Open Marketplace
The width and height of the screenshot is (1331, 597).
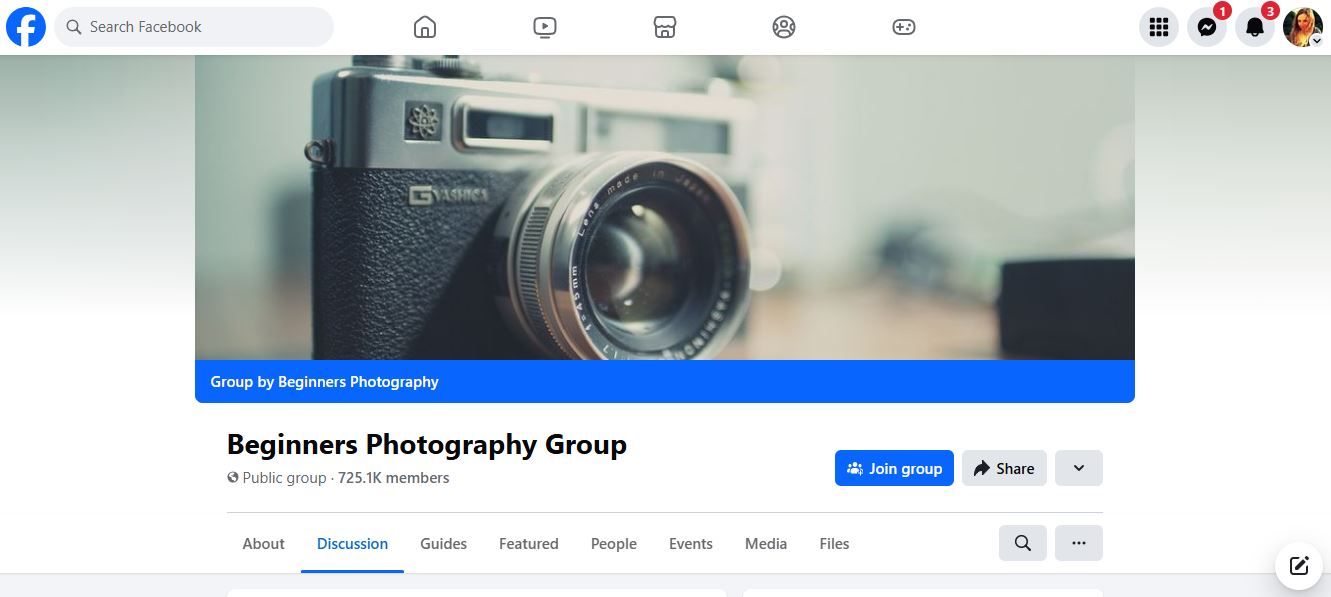pyautogui.click(x=664, y=27)
